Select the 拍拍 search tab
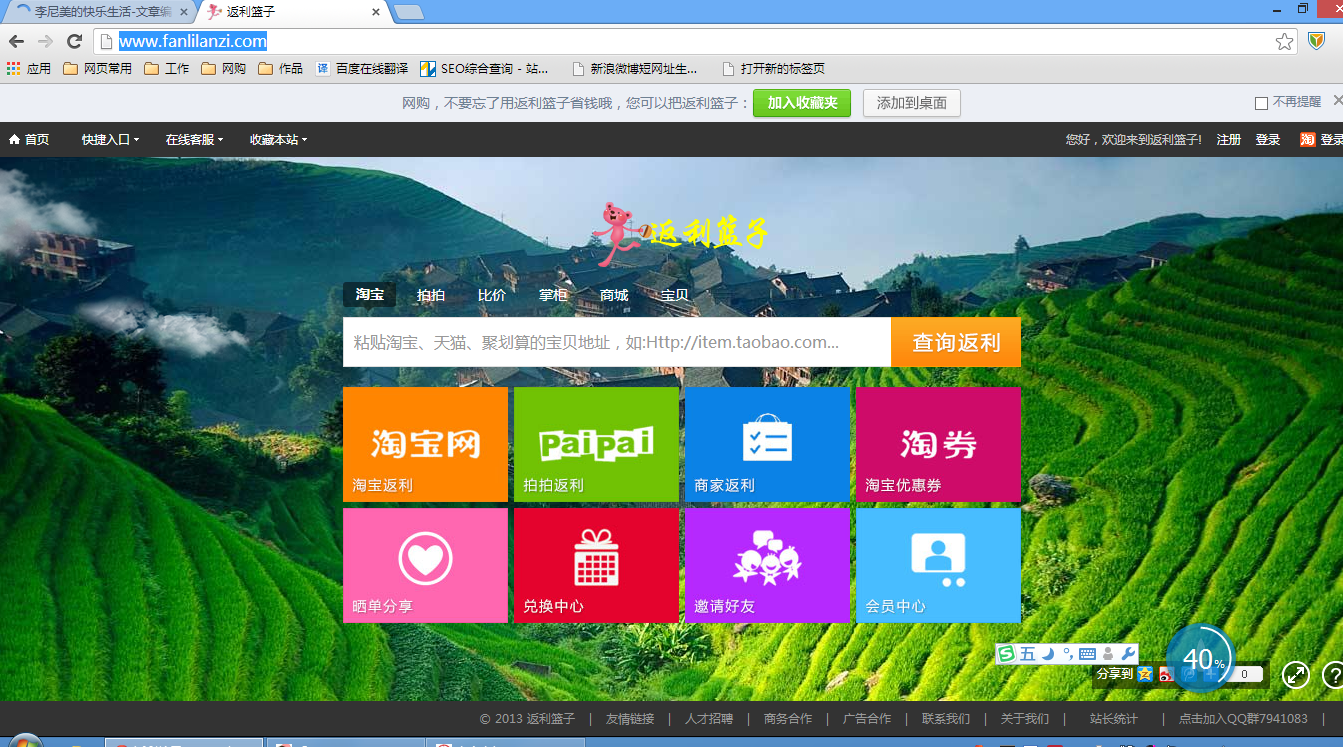 point(431,295)
